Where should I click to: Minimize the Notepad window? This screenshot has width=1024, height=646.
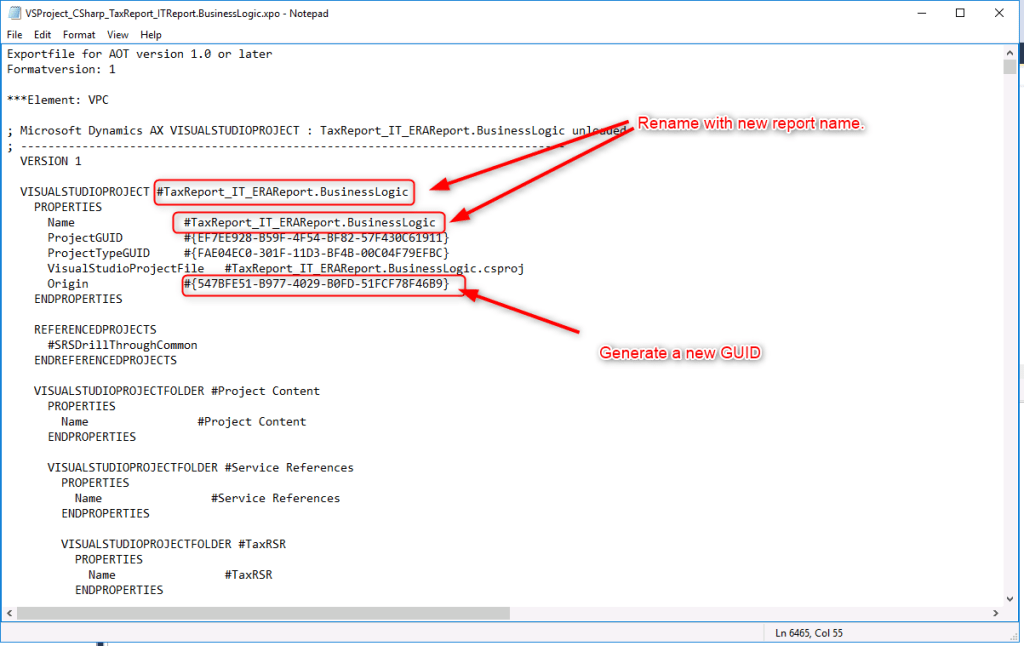pyautogui.click(x=914, y=13)
